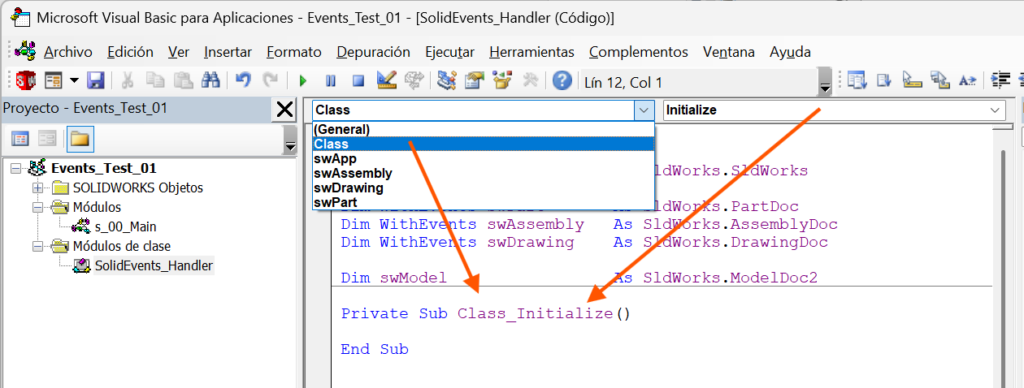Click the Complete Word A icon
Screen dimensions: 1024x388
tap(967, 81)
